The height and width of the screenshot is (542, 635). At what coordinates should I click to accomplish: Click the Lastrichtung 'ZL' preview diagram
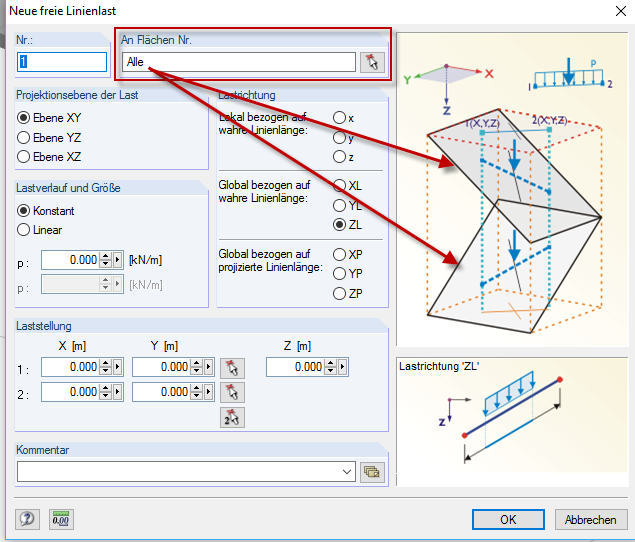512,421
